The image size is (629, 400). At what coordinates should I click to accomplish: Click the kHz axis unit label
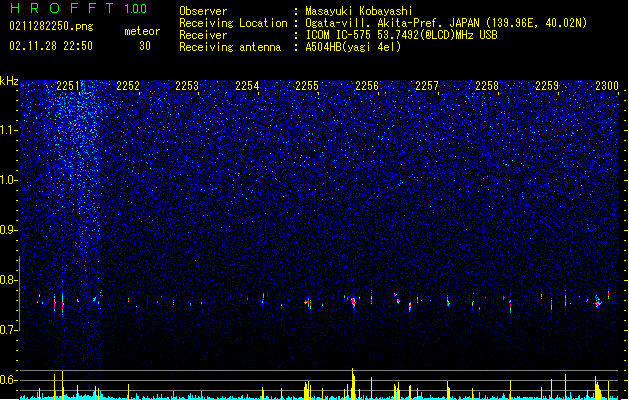click(9, 81)
